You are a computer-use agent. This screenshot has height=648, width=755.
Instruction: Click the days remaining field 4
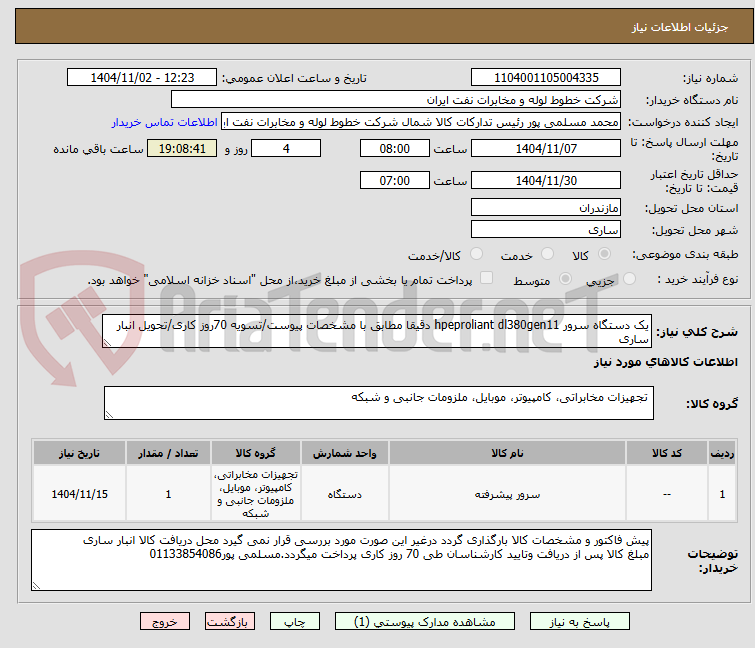[286, 148]
